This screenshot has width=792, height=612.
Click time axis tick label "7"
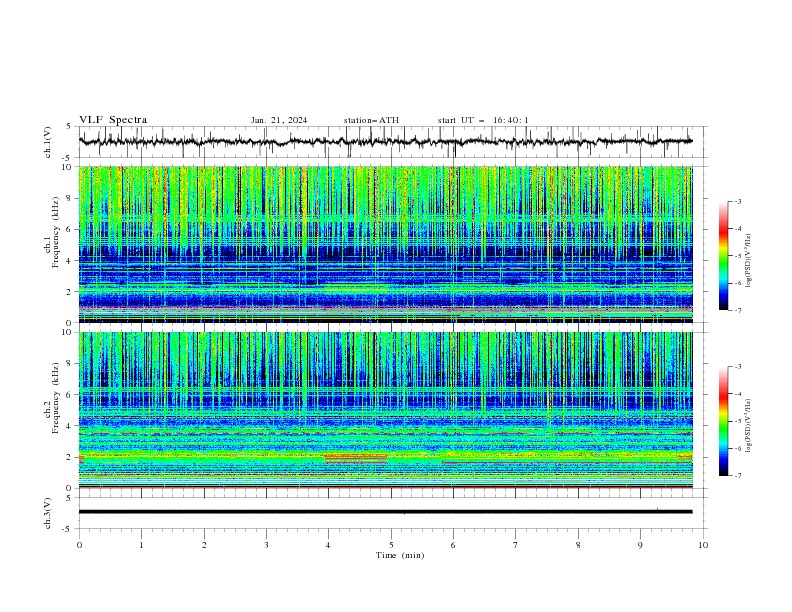point(516,545)
